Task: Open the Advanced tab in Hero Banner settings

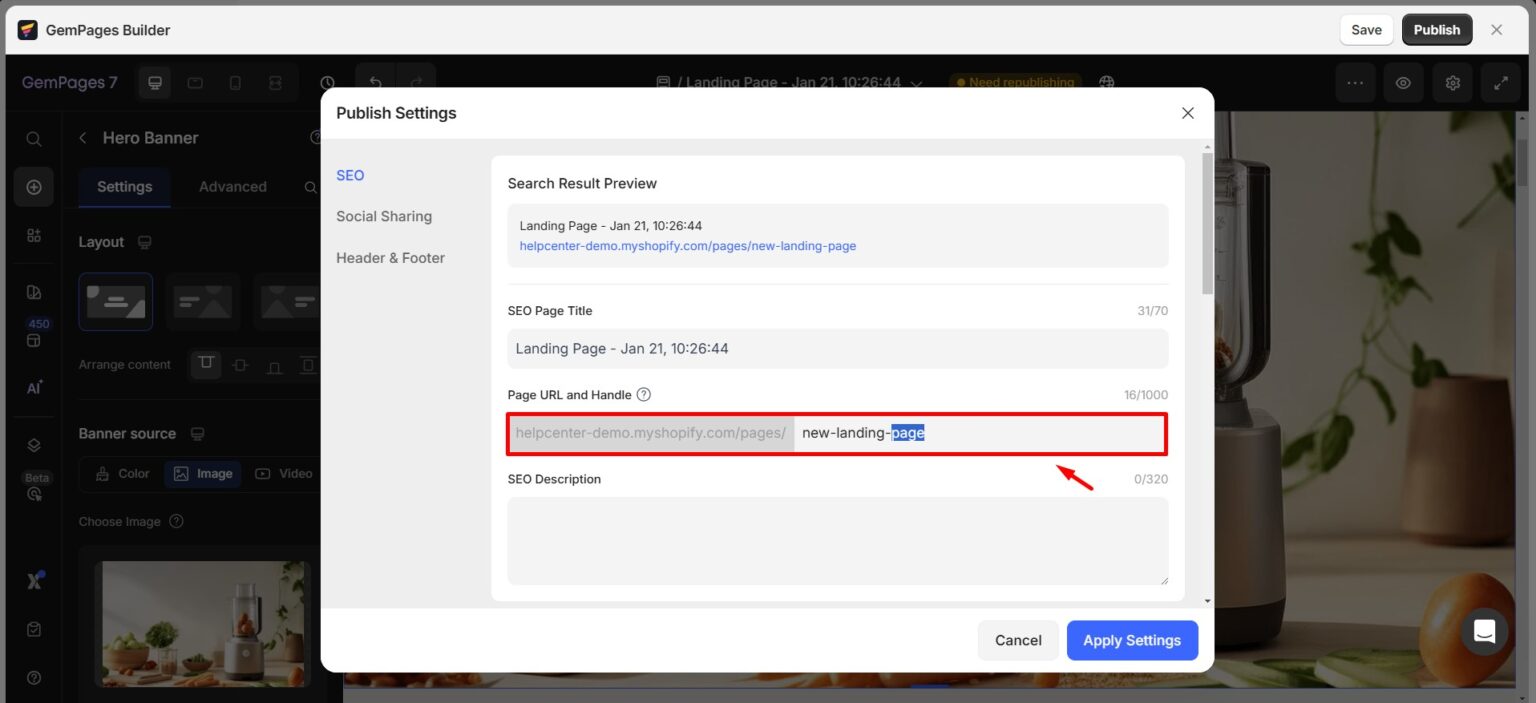Action: 232,186
